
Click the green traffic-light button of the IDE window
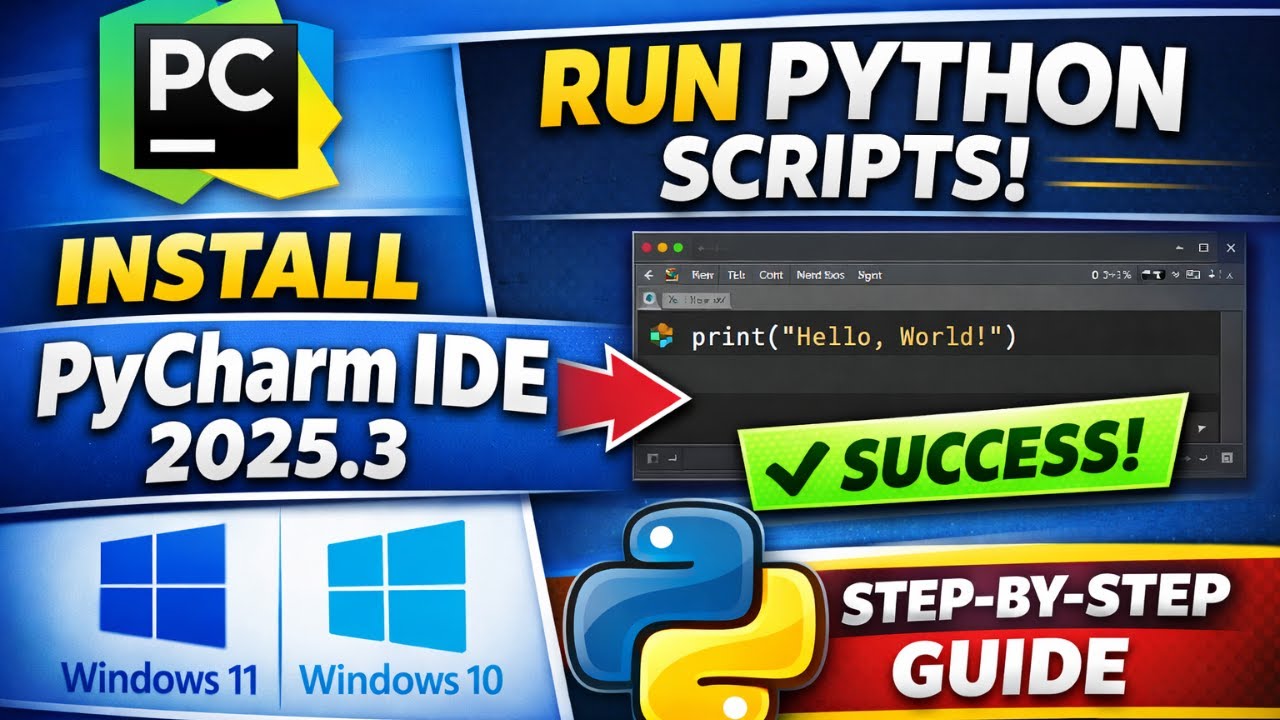(x=678, y=247)
